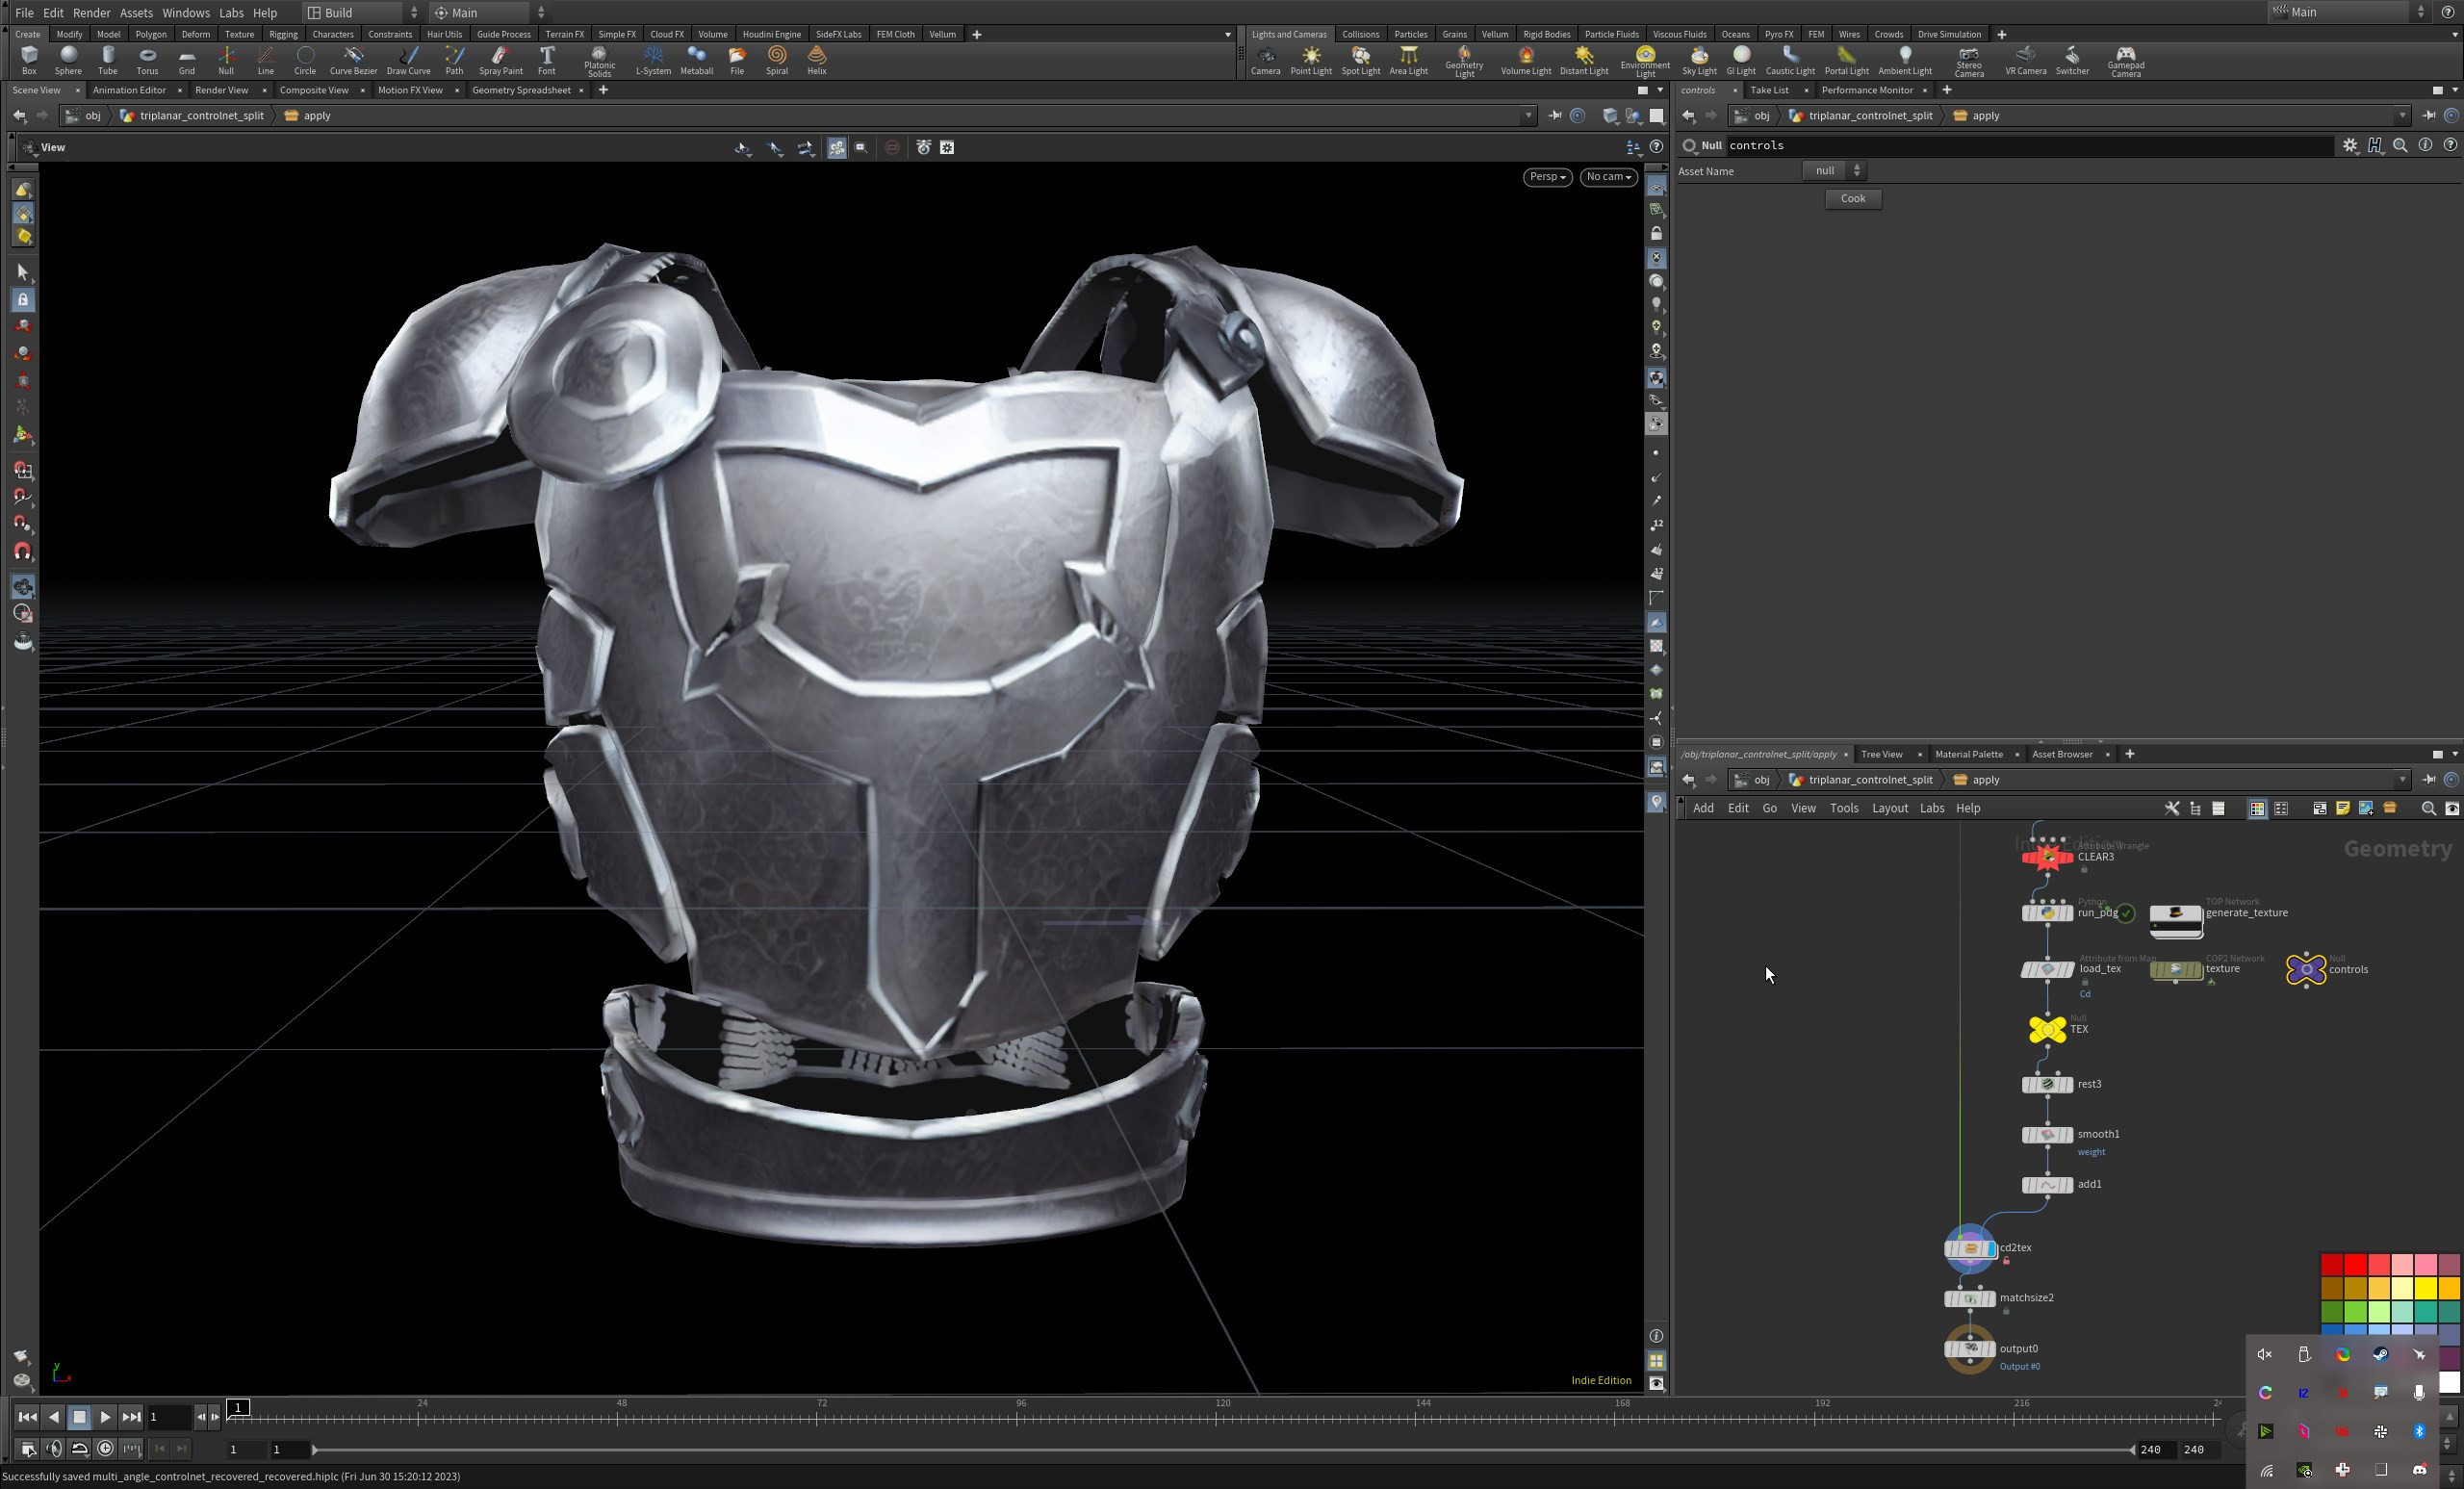
Task: Click the network editor Add menu
Action: (x=1703, y=808)
